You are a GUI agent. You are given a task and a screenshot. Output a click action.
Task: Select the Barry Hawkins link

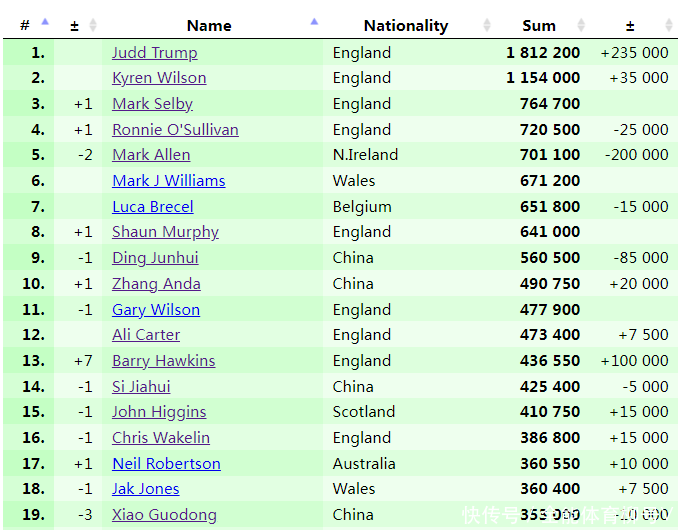click(x=163, y=360)
